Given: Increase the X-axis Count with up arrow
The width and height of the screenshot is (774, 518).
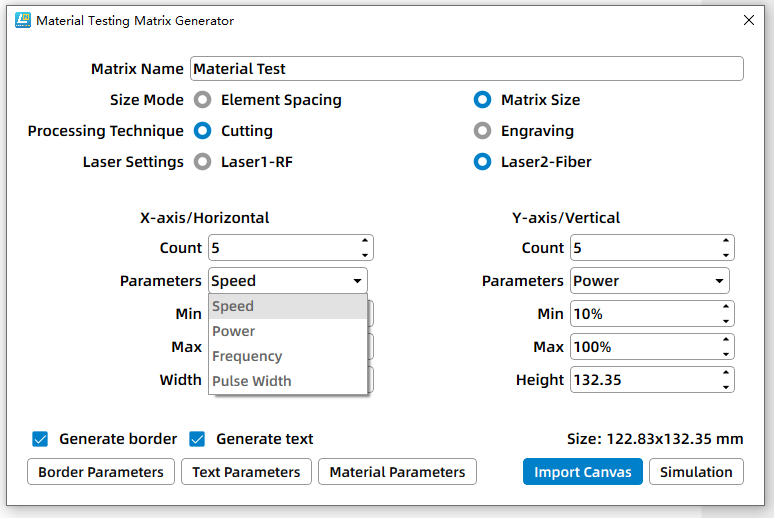Looking at the screenshot, I should click(364, 242).
